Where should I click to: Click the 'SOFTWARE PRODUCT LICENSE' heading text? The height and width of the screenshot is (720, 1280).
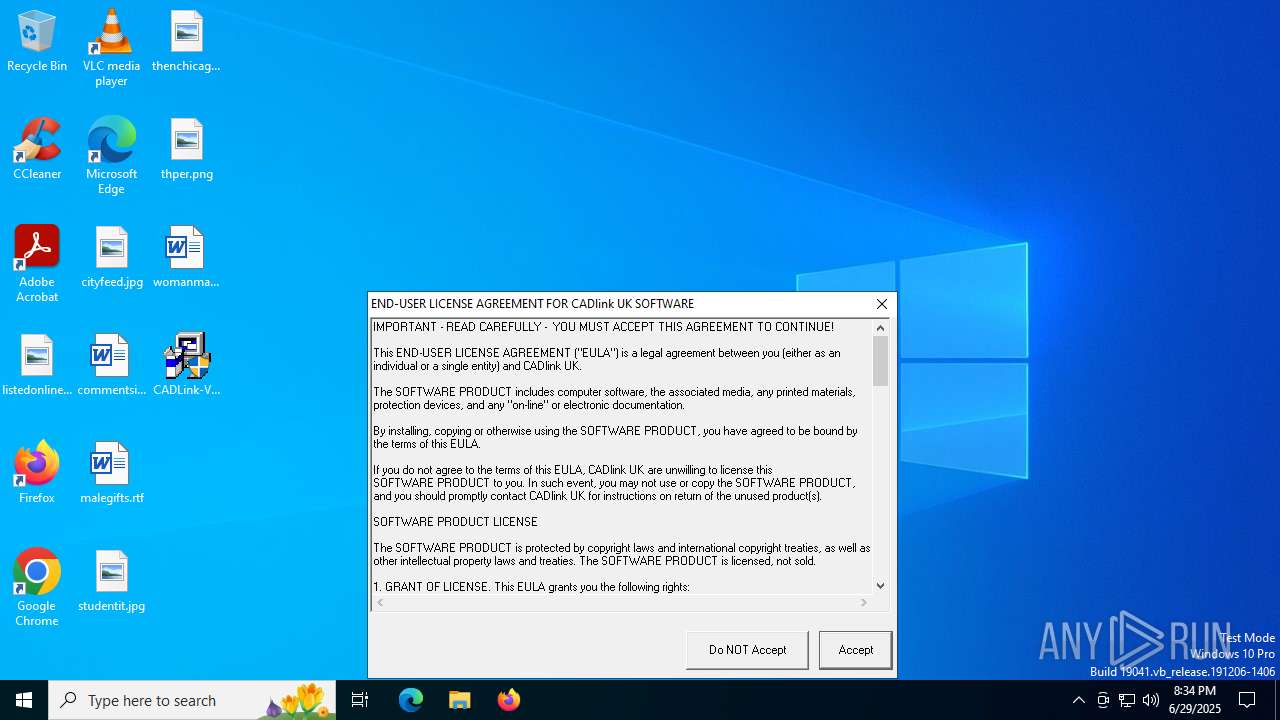[455, 522]
